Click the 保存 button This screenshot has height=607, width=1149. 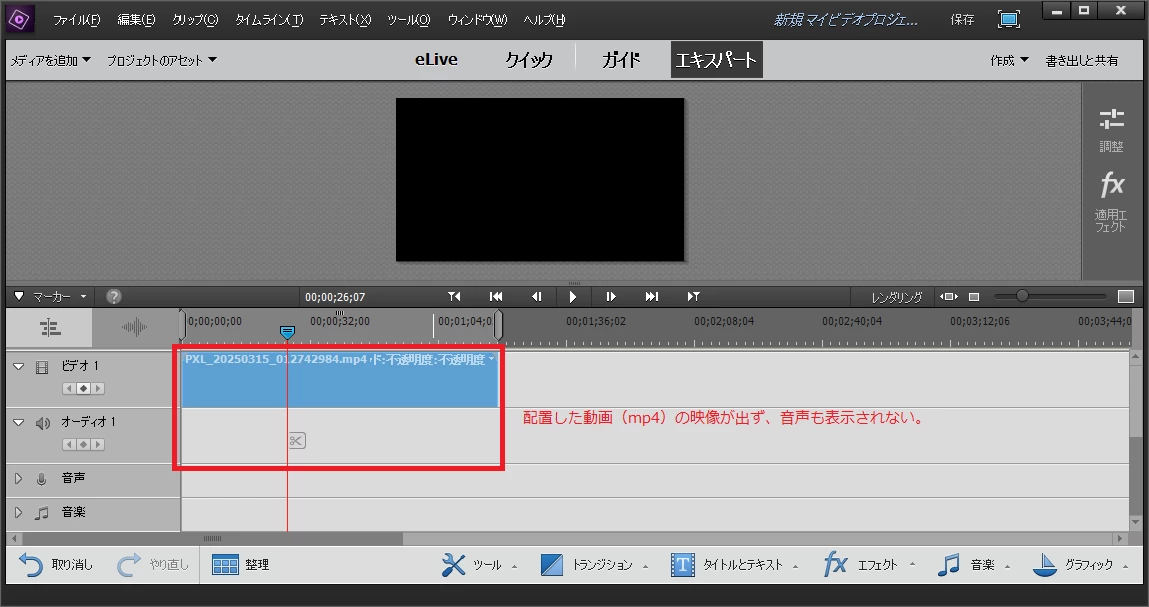pos(962,20)
